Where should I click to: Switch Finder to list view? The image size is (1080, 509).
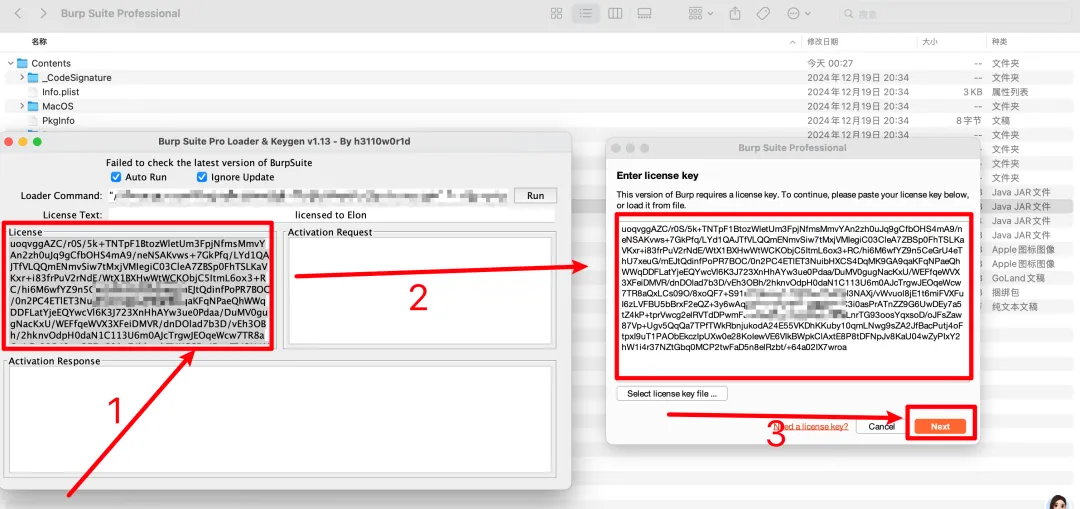pyautogui.click(x=586, y=13)
